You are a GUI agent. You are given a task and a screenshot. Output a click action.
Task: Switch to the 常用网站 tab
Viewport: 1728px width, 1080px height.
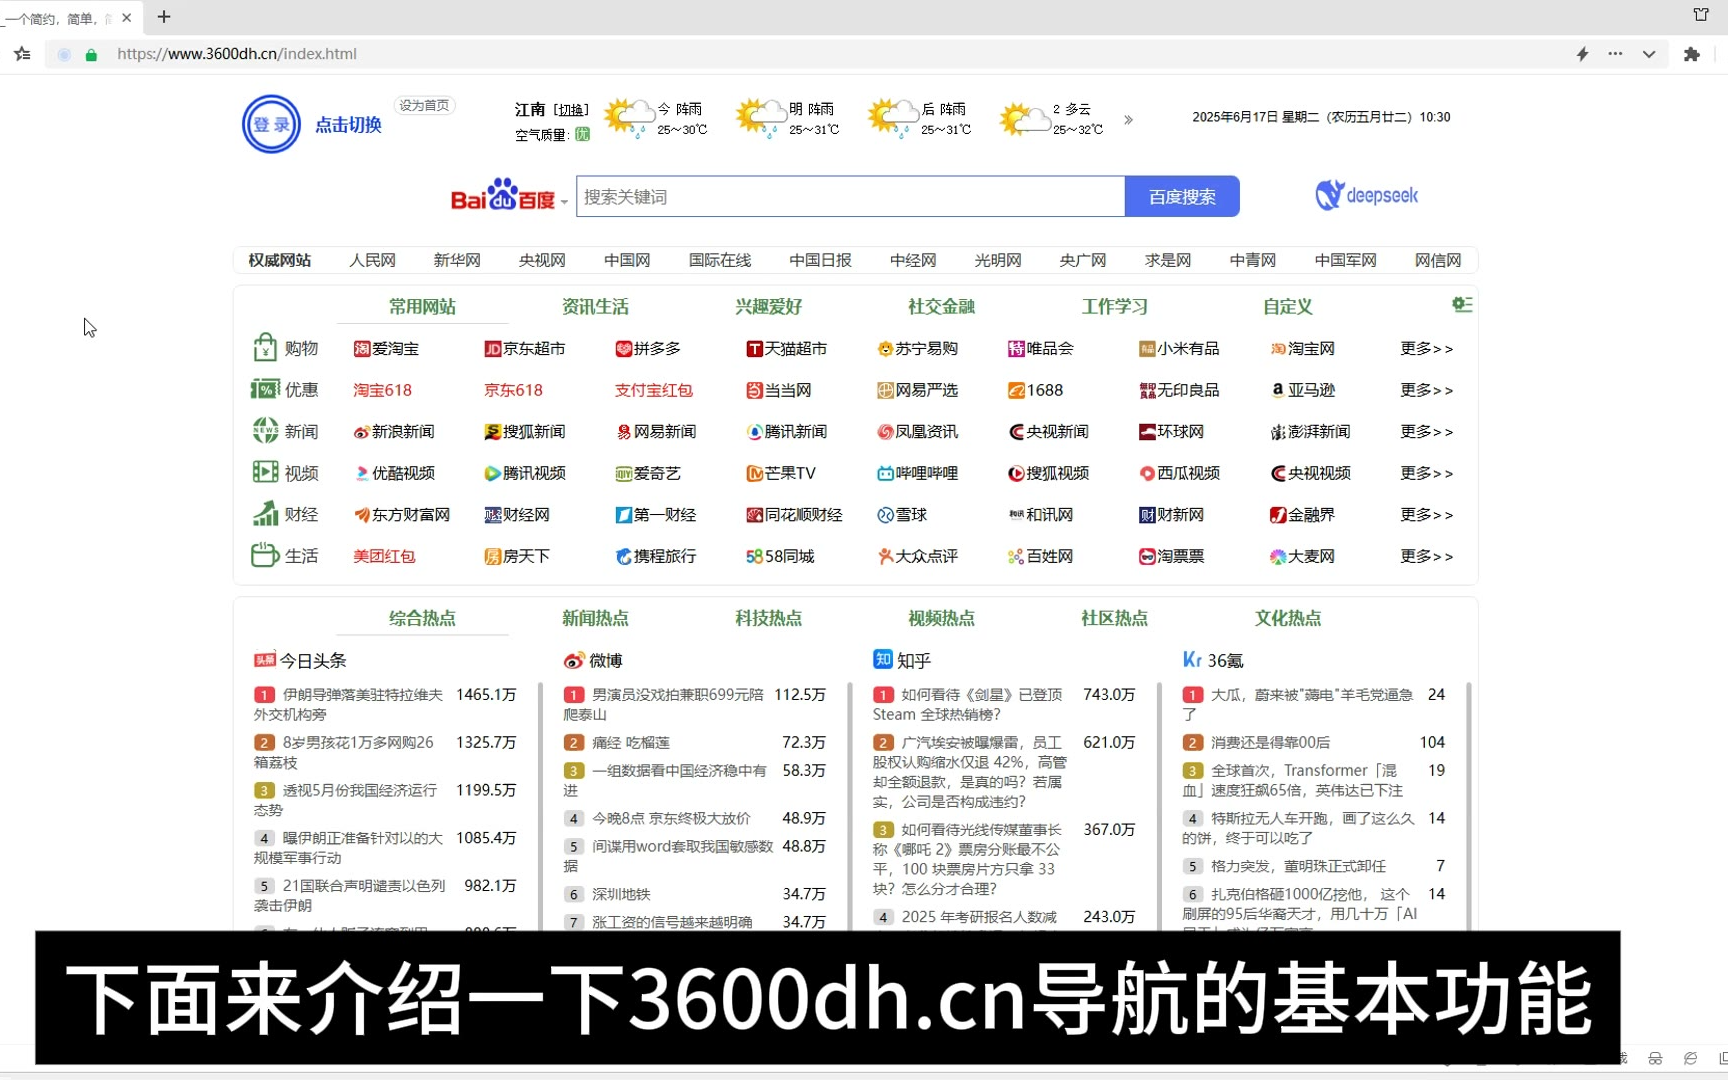tap(422, 306)
